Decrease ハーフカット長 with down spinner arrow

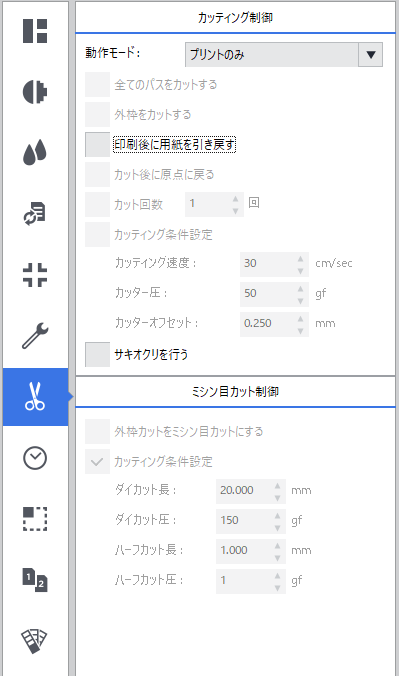278,557
